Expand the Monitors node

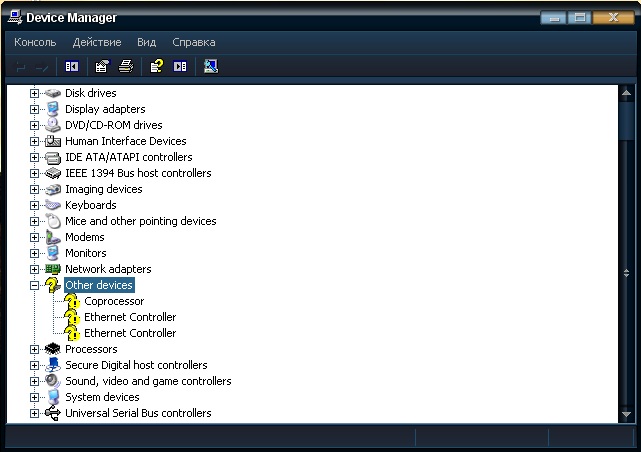34,253
